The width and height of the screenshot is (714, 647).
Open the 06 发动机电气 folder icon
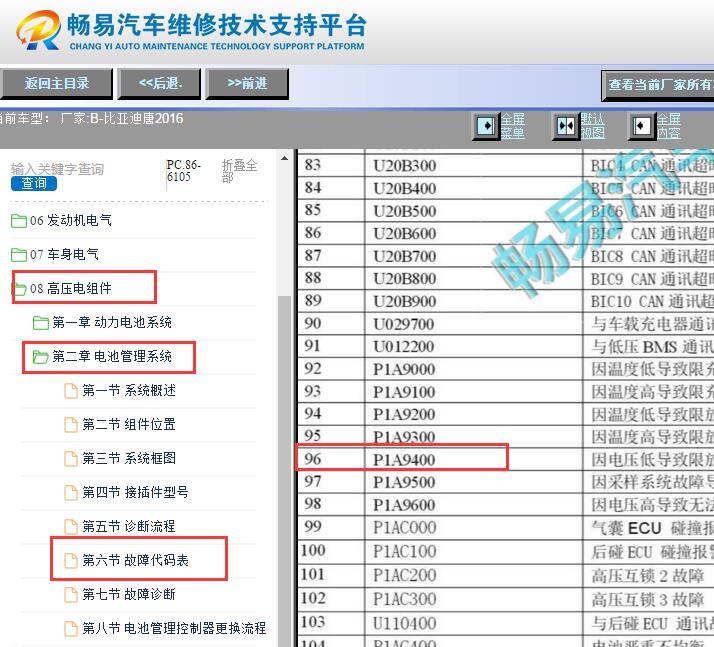coord(19,221)
